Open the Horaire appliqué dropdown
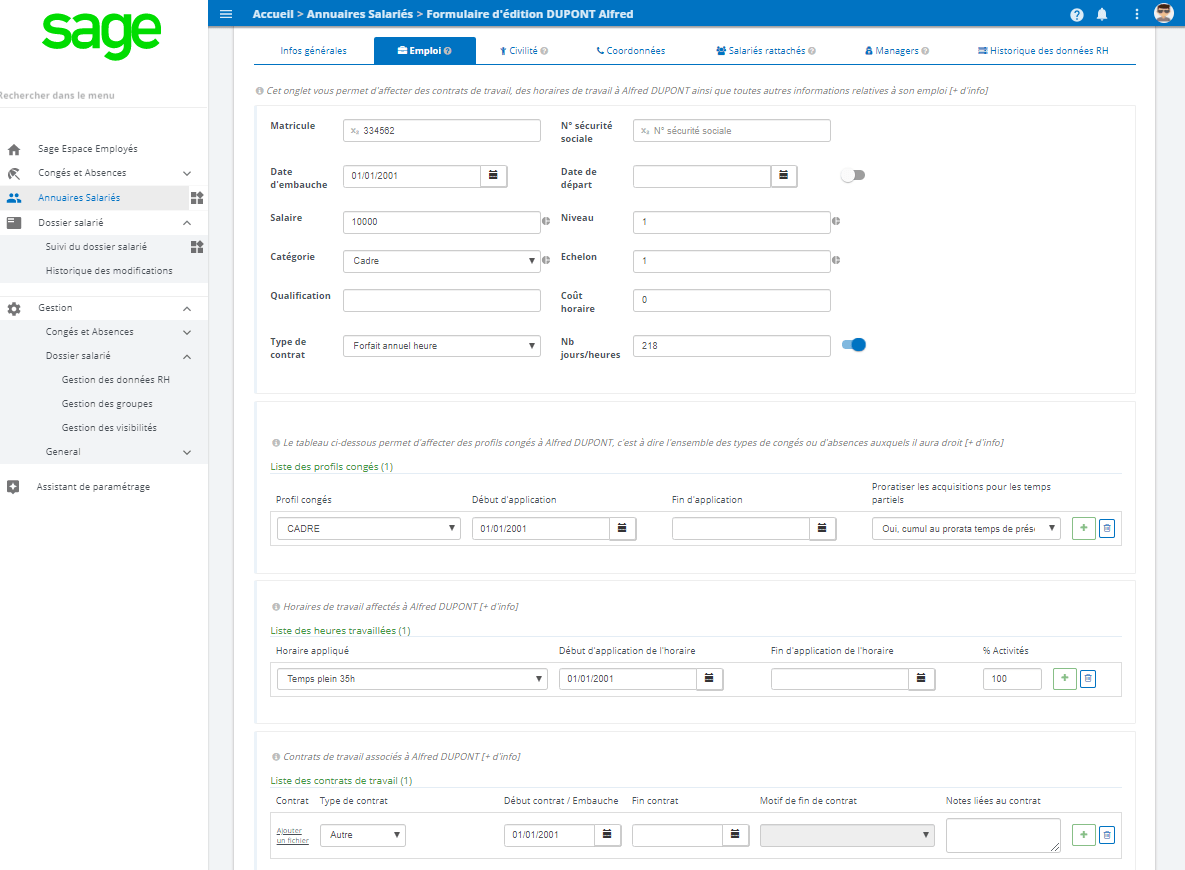Viewport: 1185px width, 870px height. pos(412,679)
